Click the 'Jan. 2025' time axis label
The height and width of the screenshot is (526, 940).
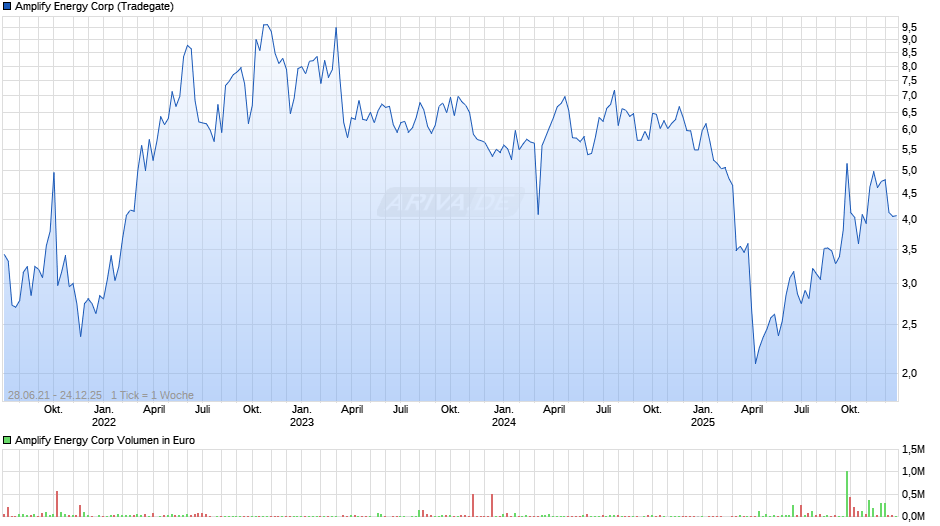[x=703, y=416]
